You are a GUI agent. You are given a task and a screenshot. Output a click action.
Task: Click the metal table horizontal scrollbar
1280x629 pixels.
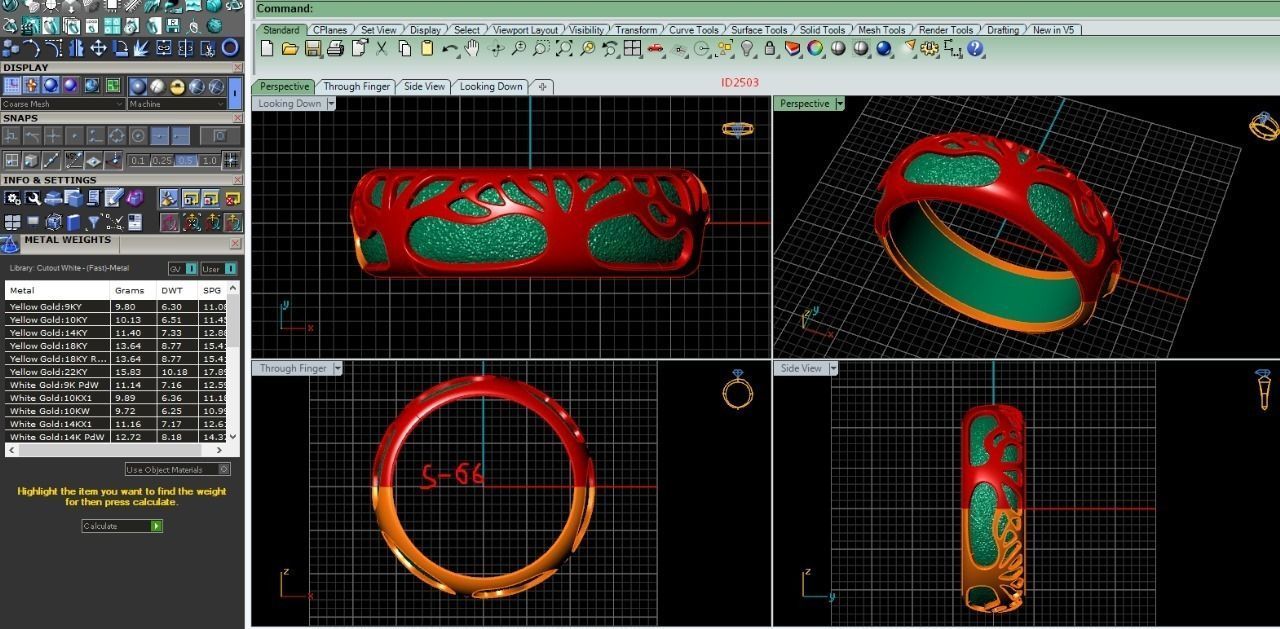(116, 449)
